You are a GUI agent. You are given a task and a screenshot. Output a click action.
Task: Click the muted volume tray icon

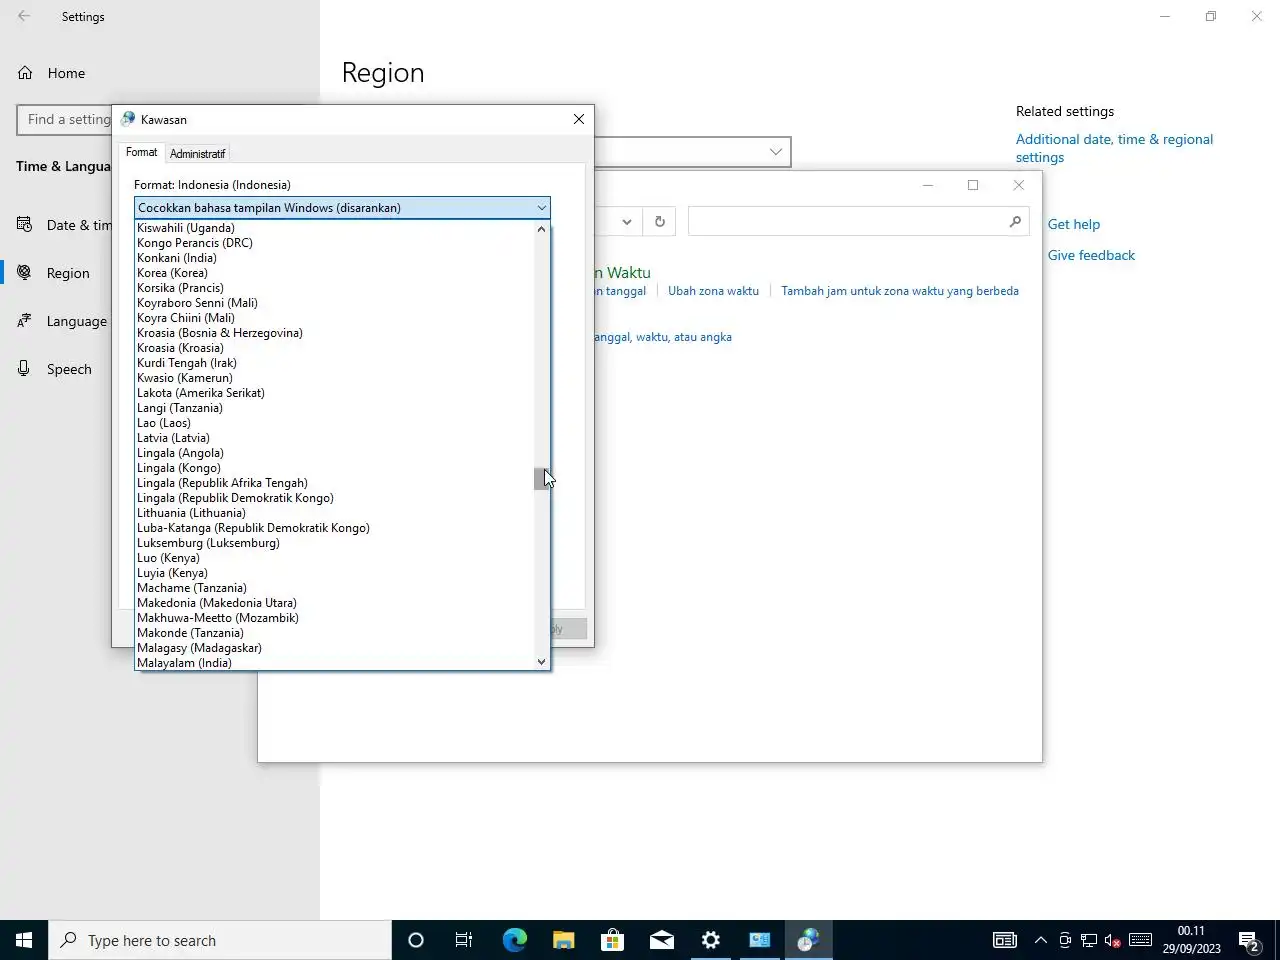[1112, 940]
